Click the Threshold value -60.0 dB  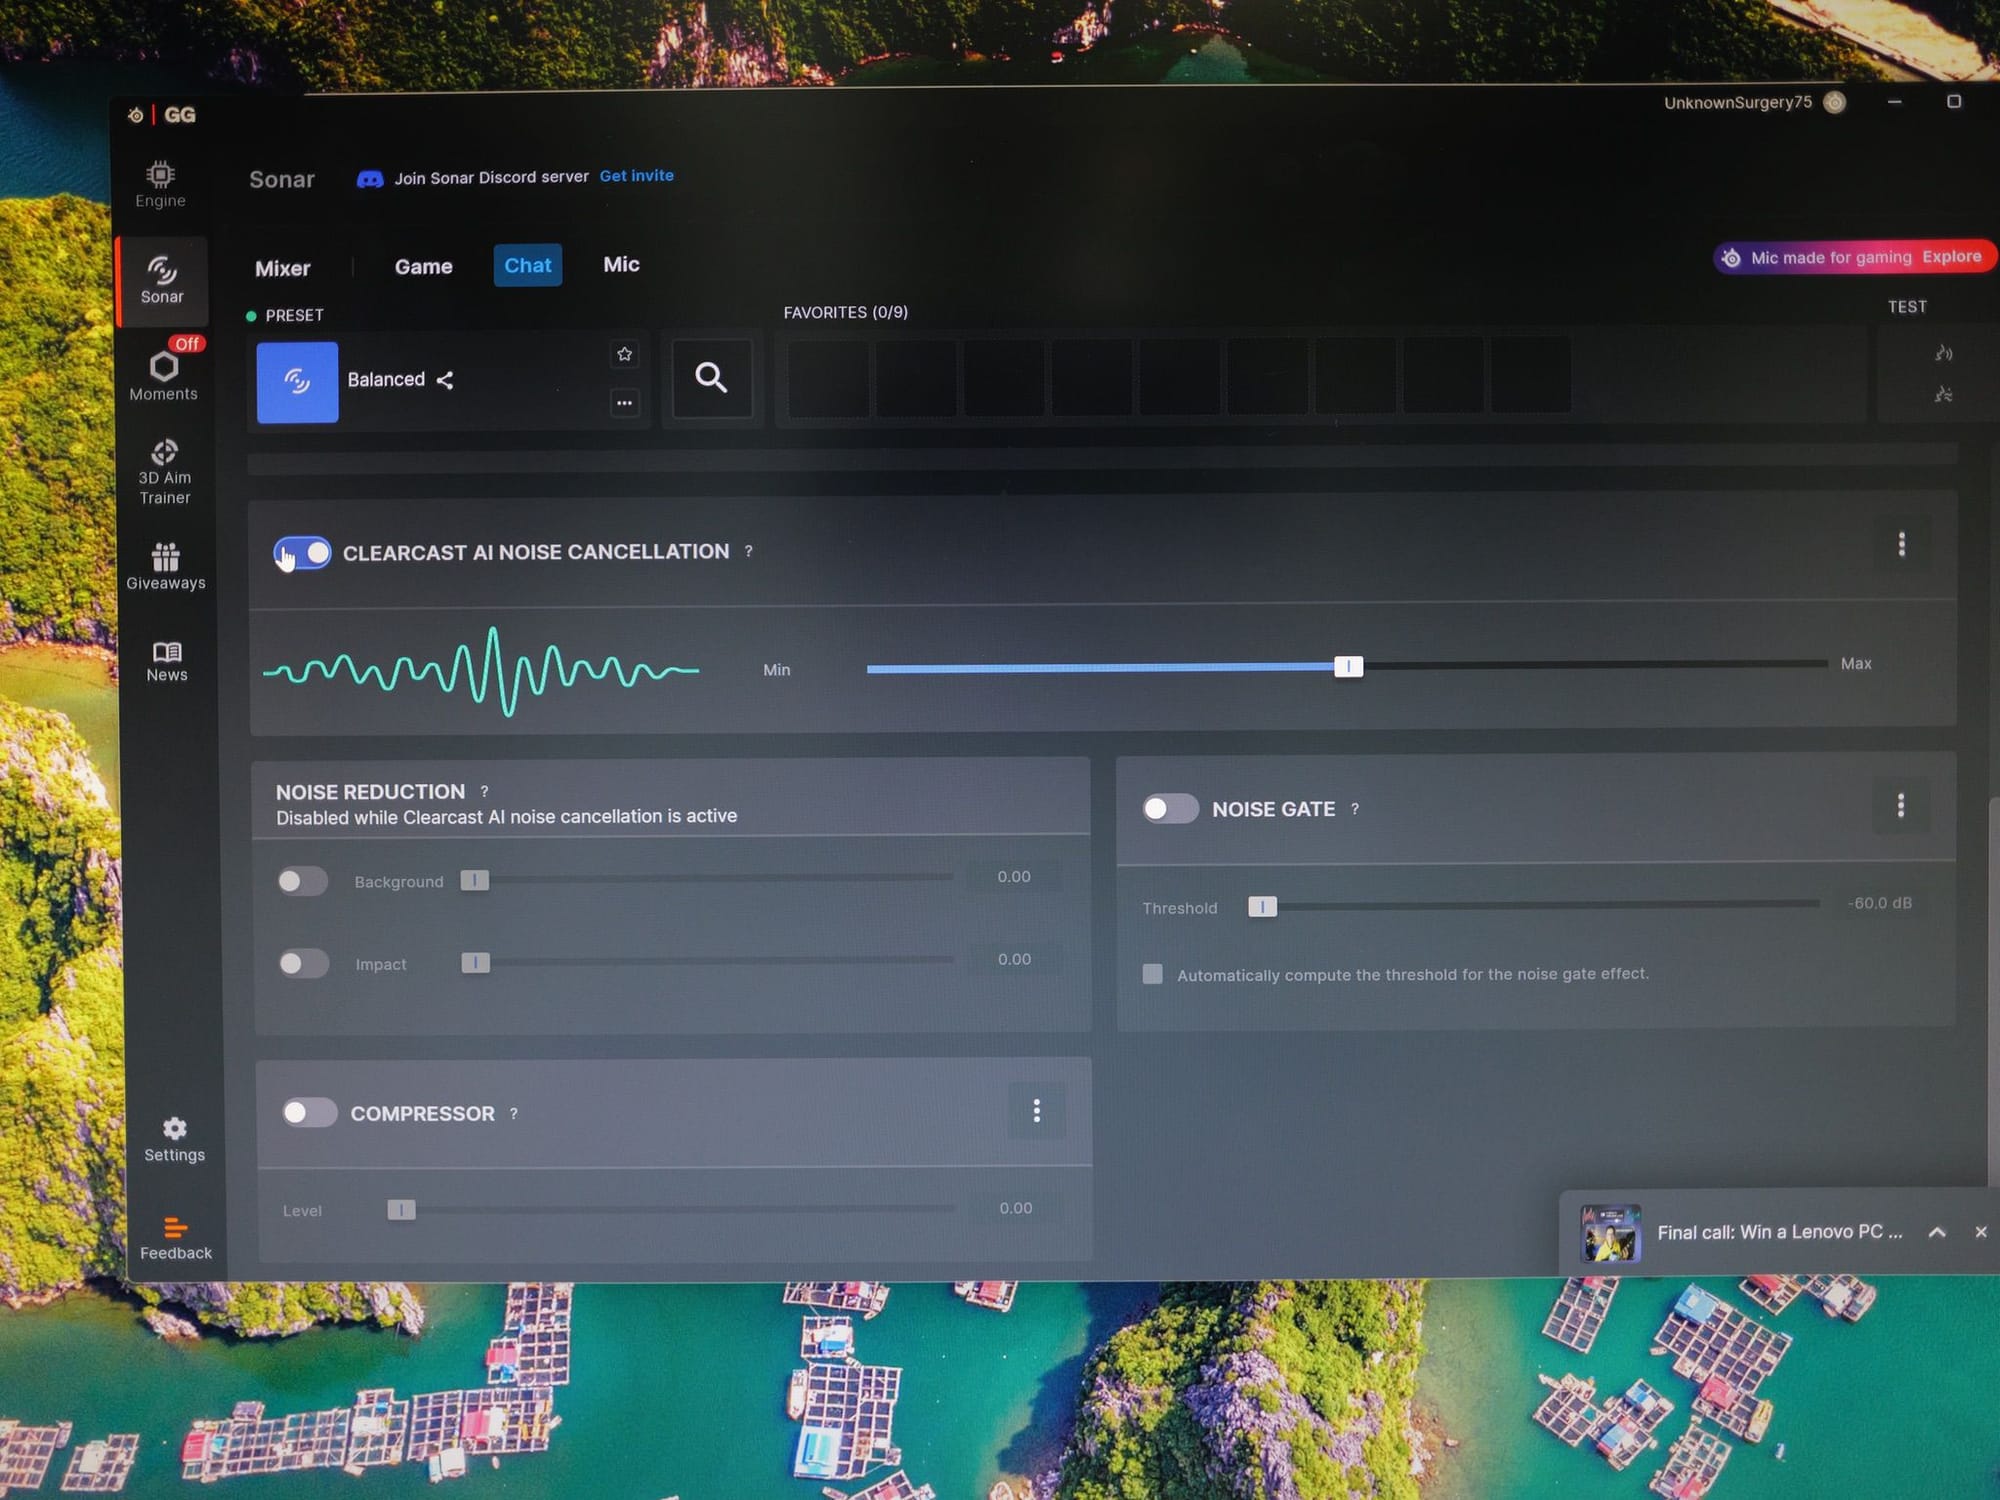pos(1880,903)
